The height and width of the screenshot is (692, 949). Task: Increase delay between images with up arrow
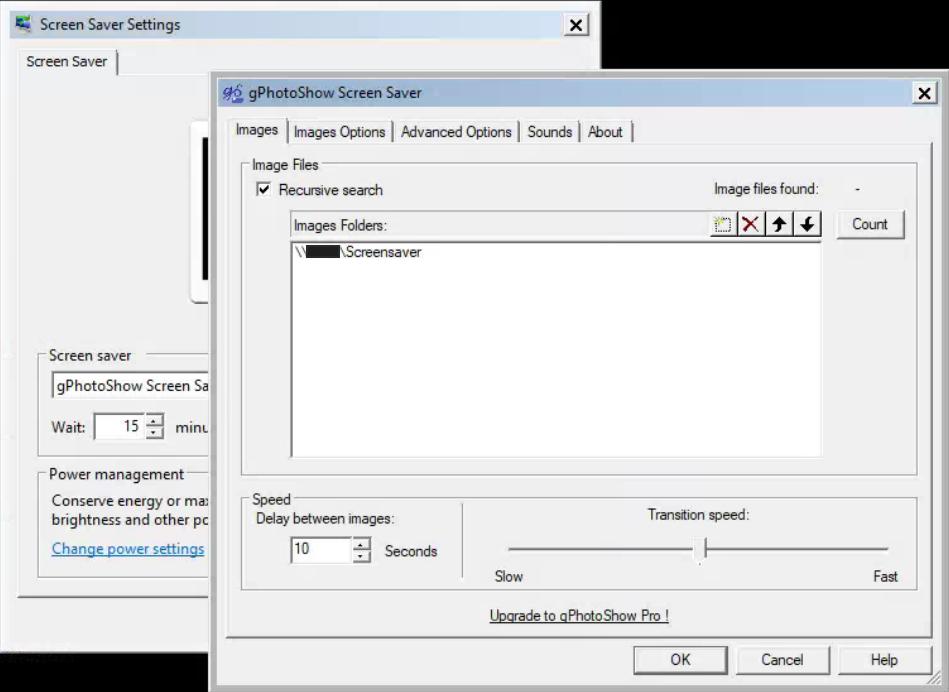coord(361,544)
